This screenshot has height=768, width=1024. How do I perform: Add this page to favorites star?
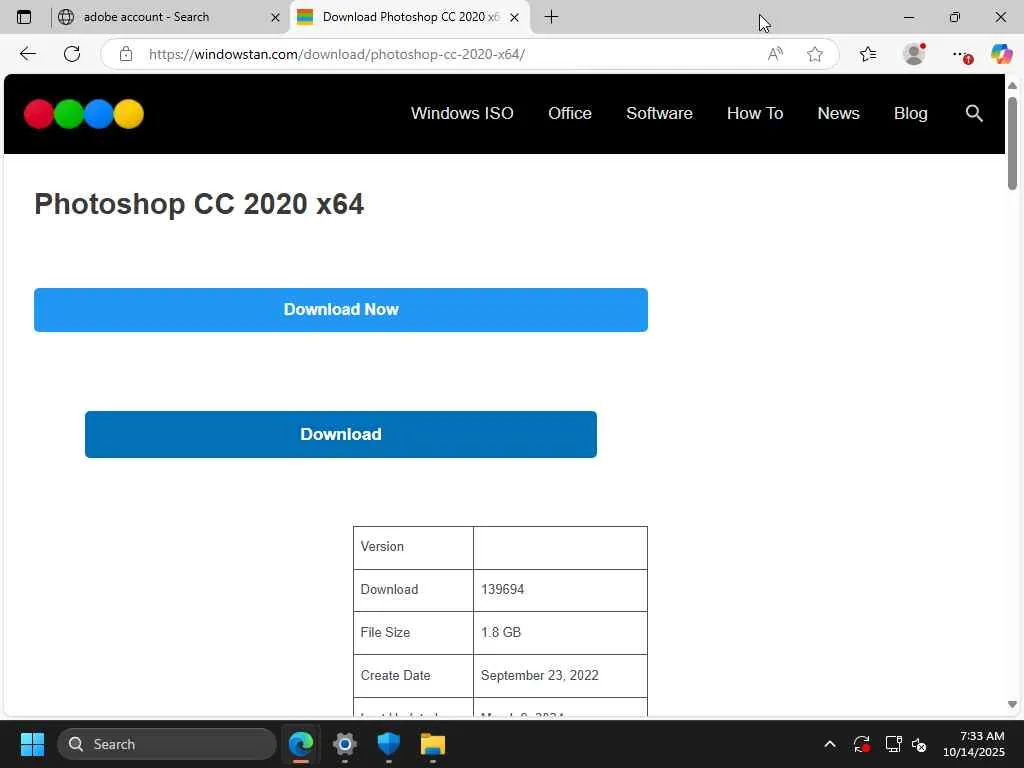[814, 54]
